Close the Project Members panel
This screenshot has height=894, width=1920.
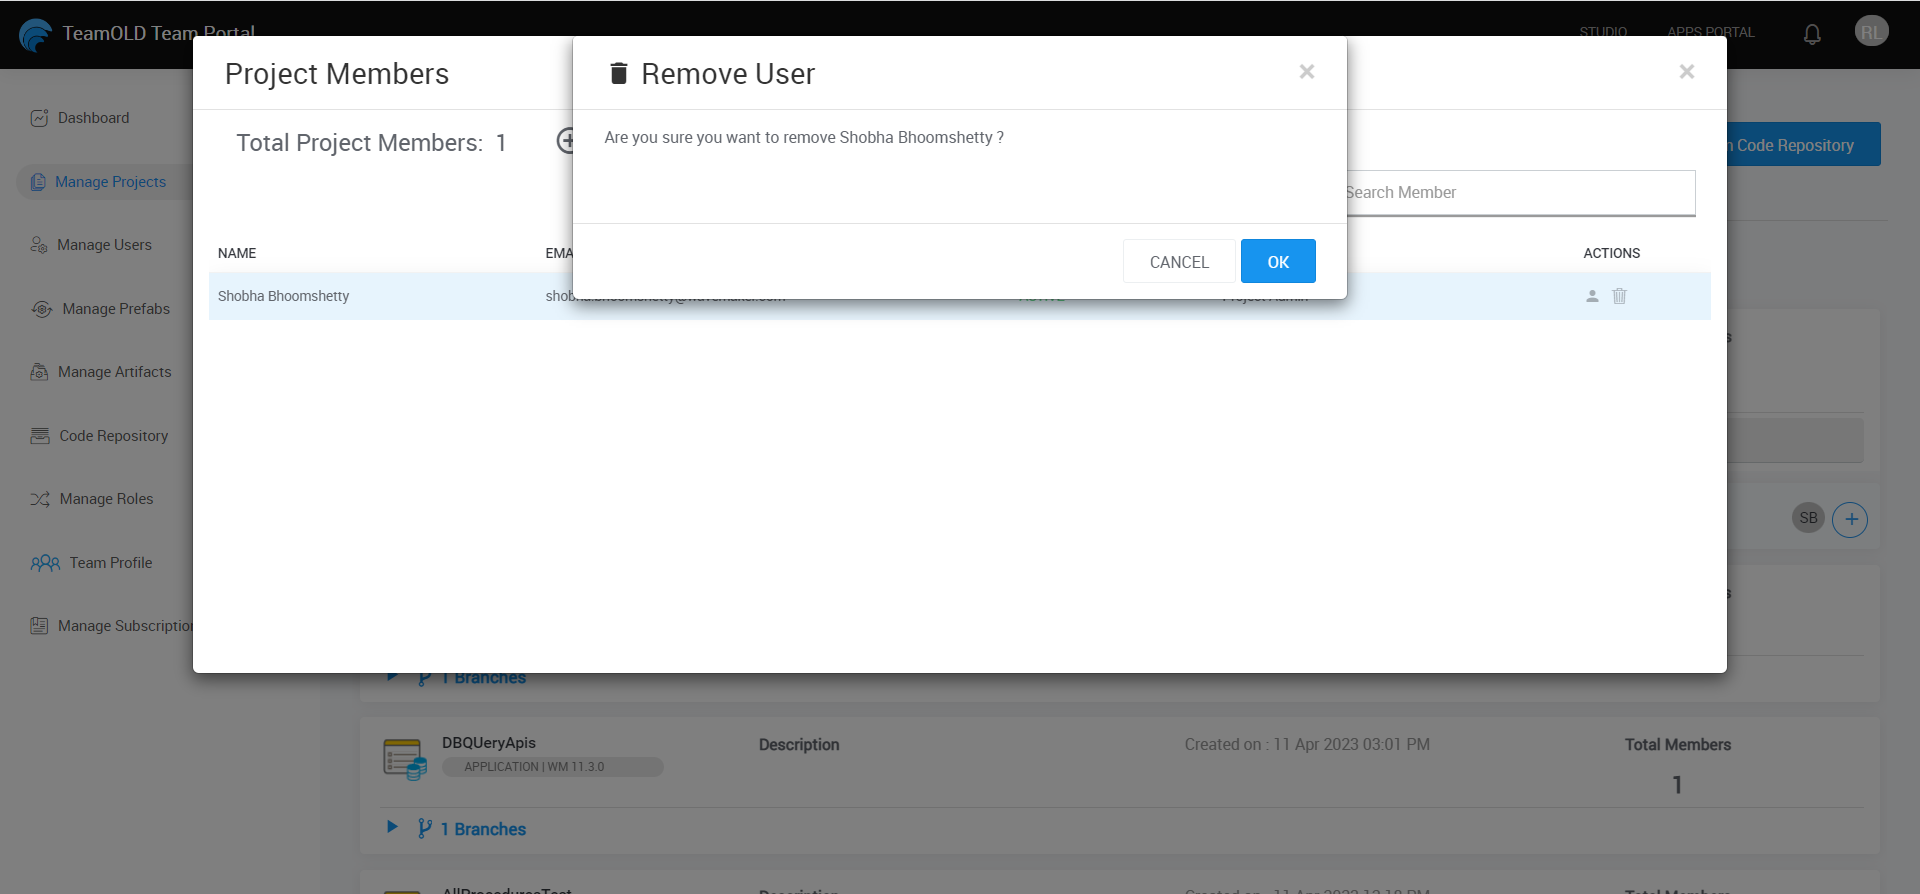pos(1686,72)
